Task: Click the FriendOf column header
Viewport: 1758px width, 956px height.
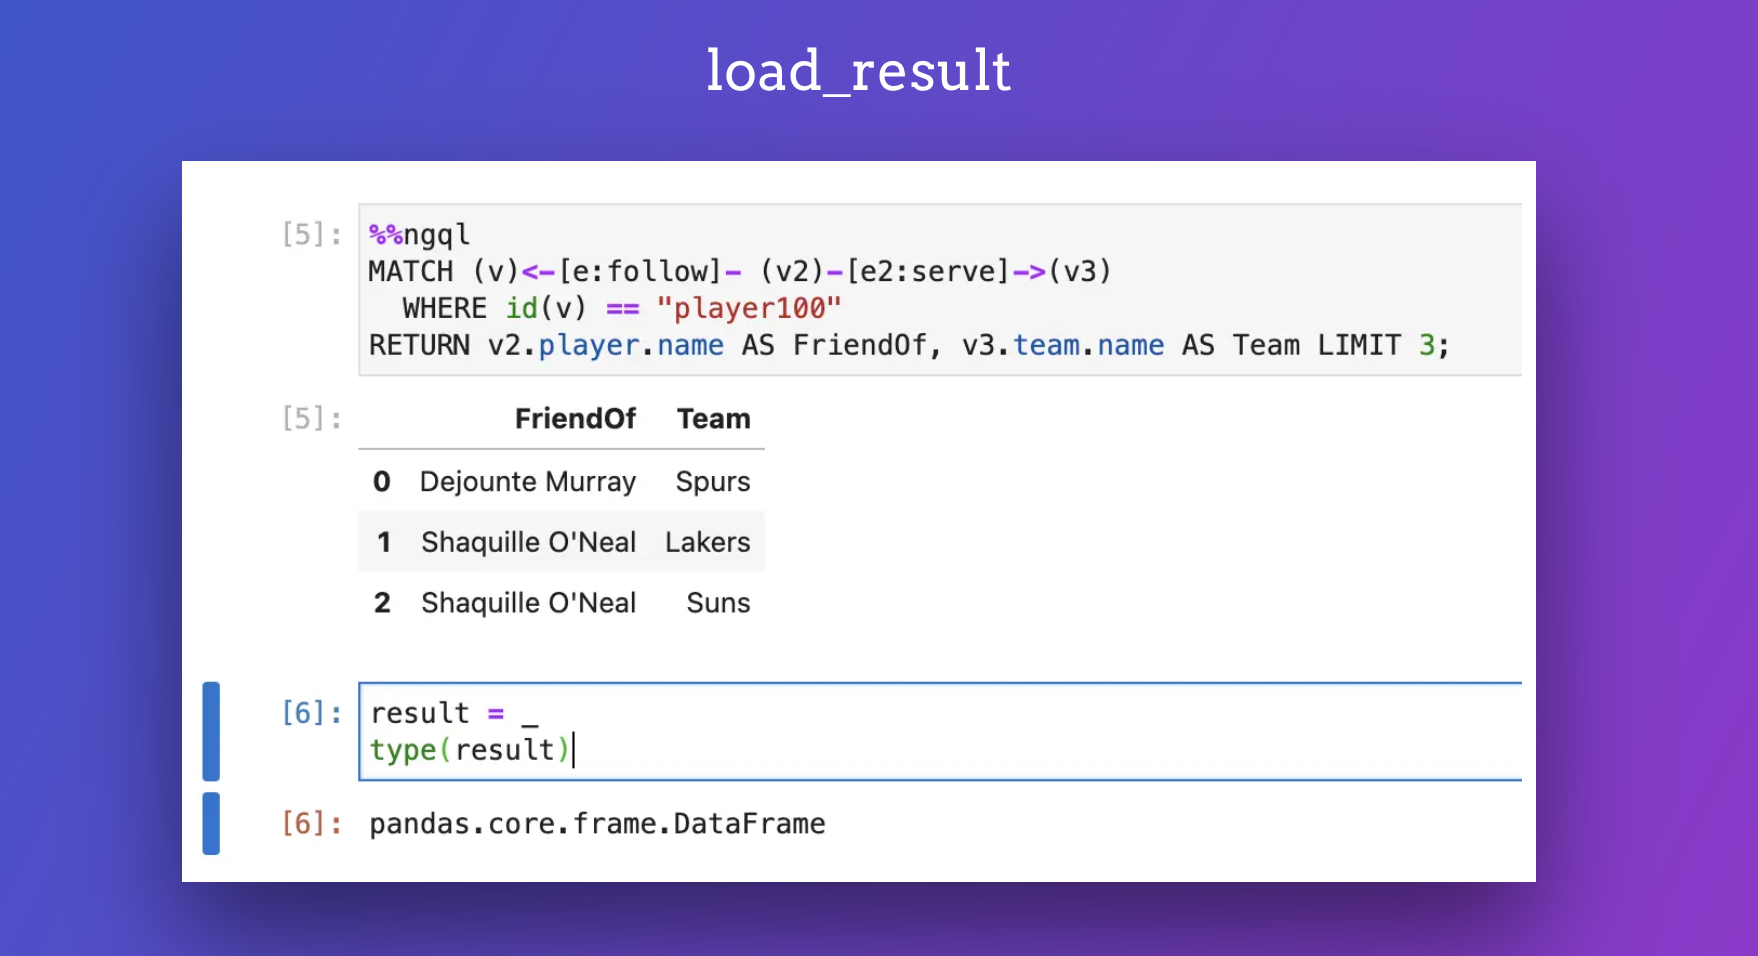Action: click(x=576, y=419)
